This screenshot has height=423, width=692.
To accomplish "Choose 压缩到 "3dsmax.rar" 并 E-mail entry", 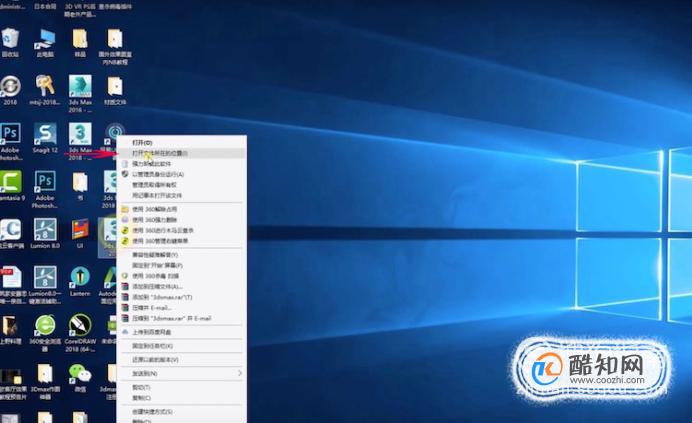I will [x=181, y=318].
